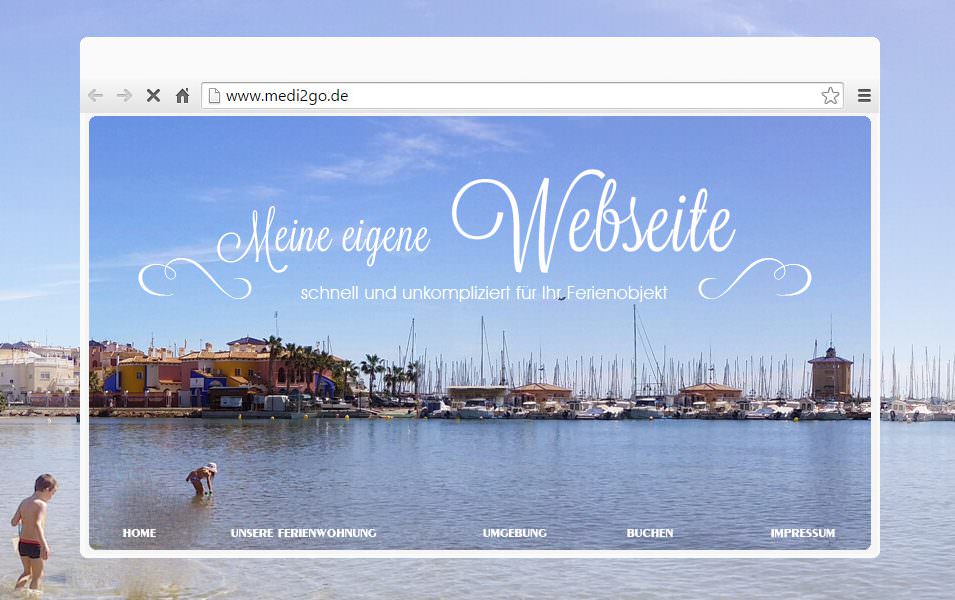Go to the browser home page icon

pos(182,96)
